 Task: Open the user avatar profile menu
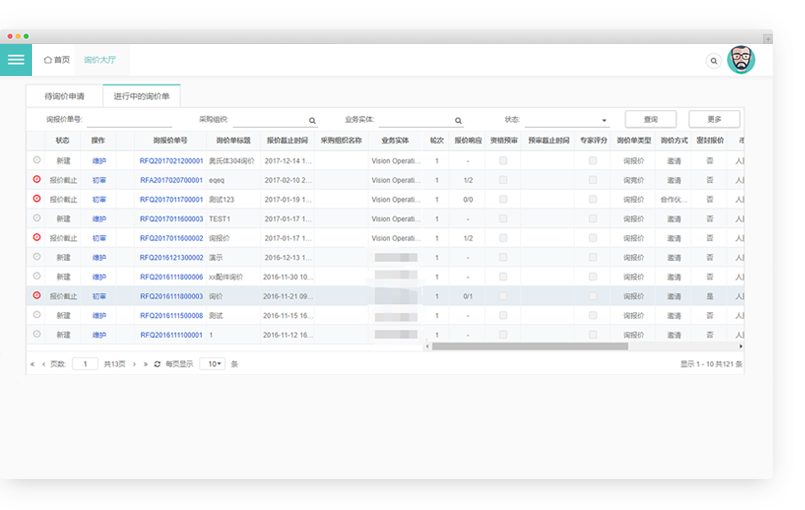[x=741, y=59]
